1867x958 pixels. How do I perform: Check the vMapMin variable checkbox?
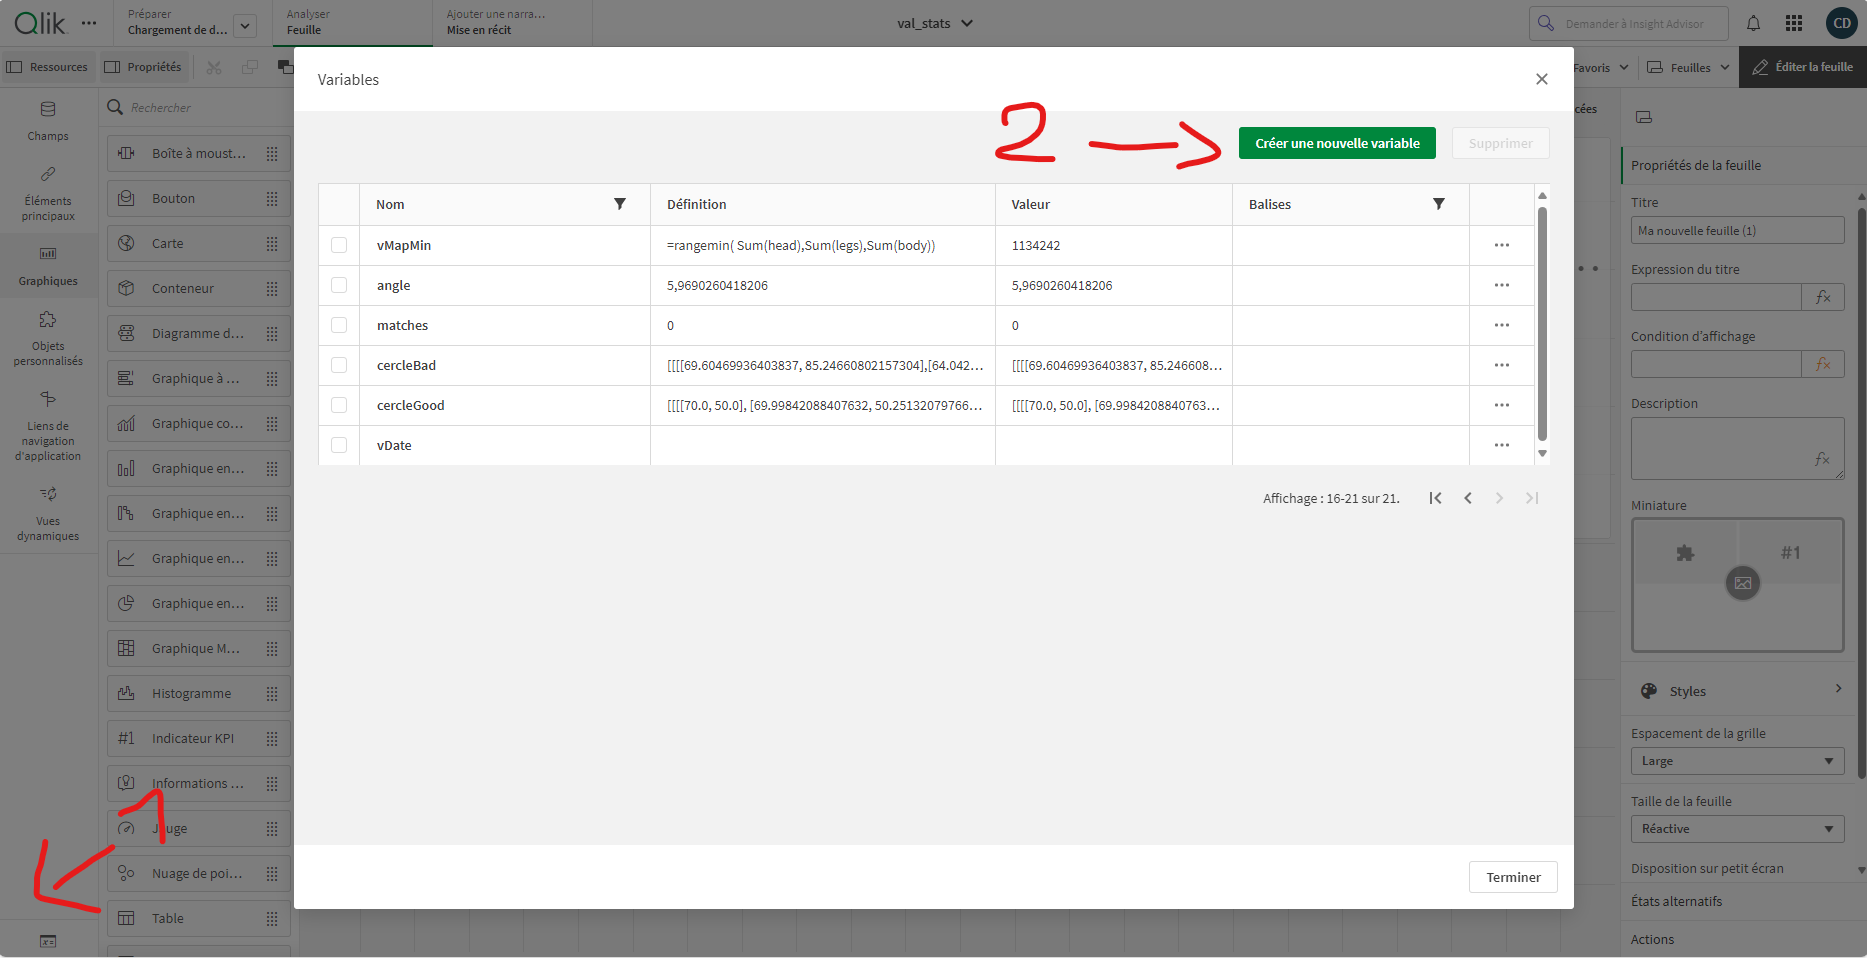click(339, 245)
